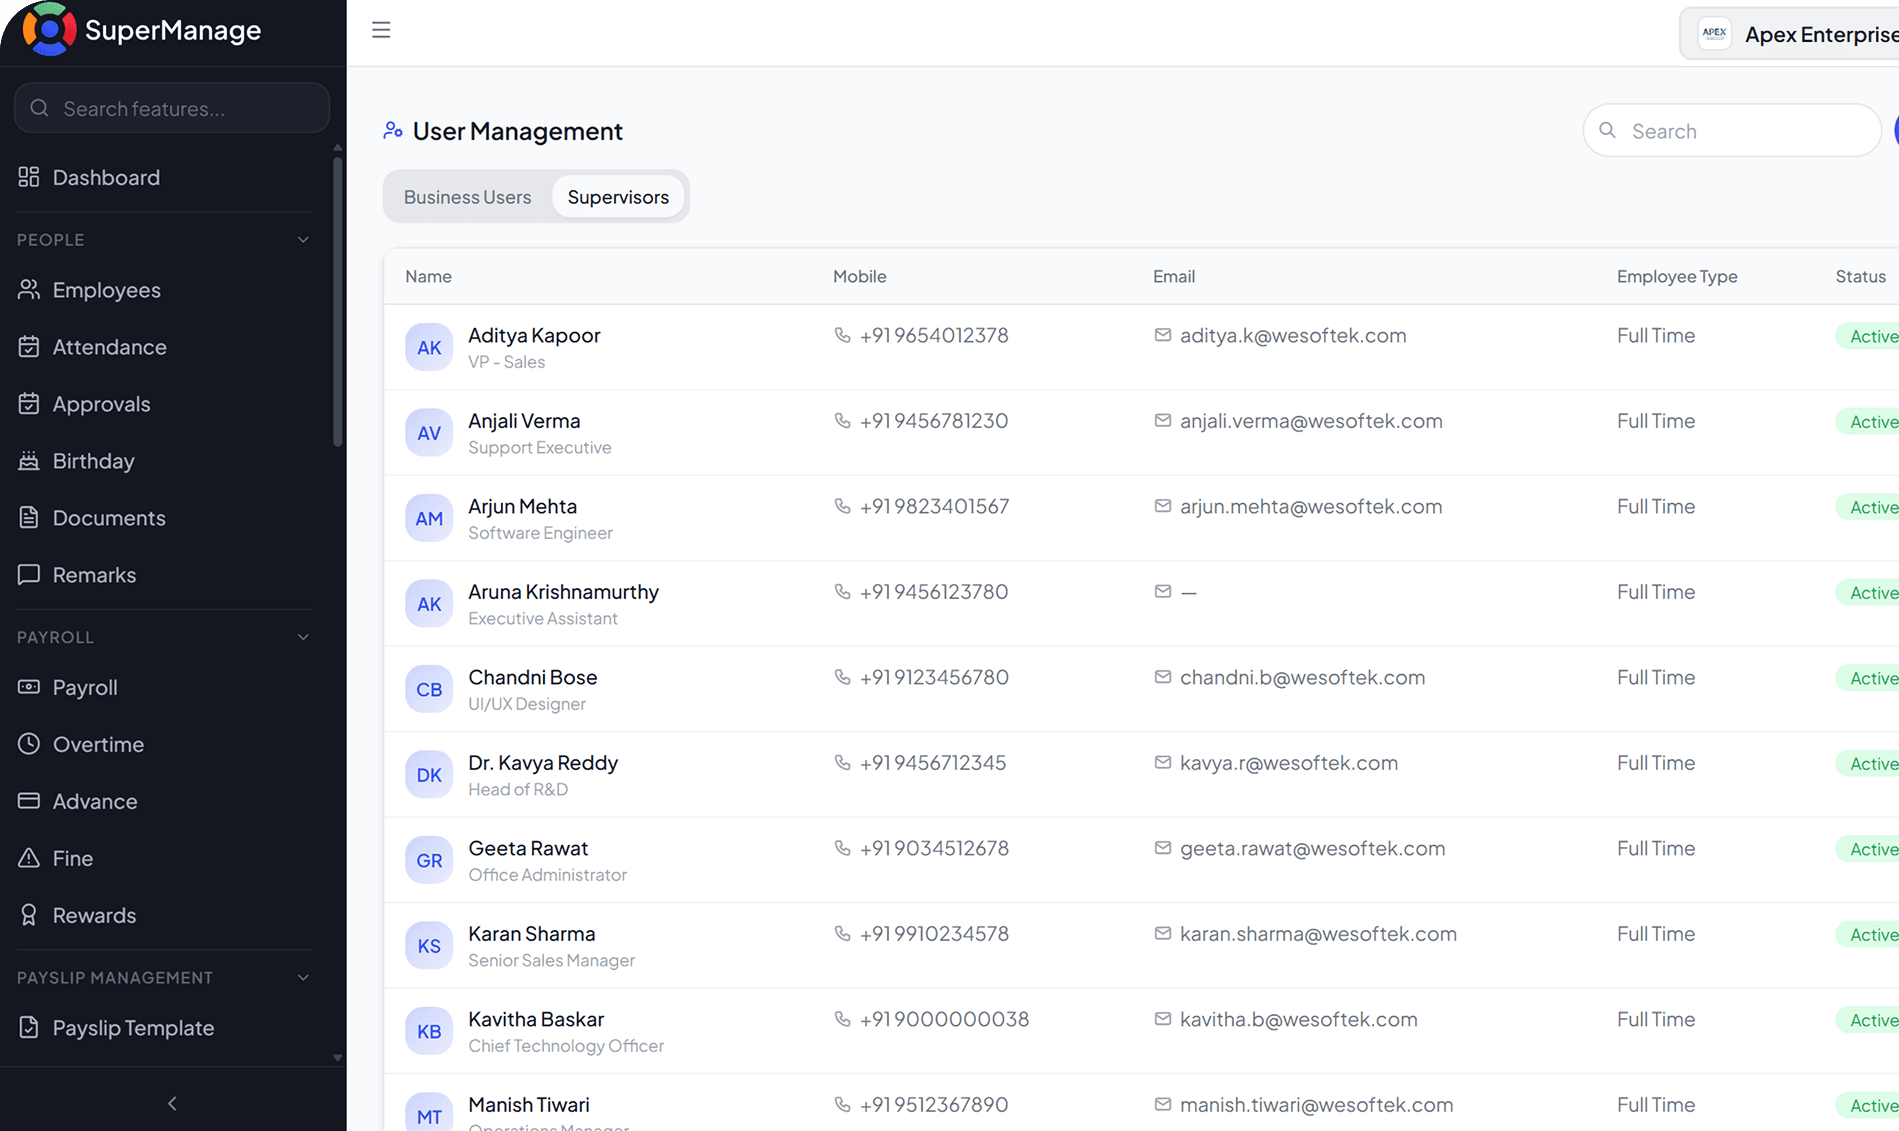The image size is (1899, 1131).
Task: Click the CB avatar of Chandni Bose
Action: (x=429, y=689)
